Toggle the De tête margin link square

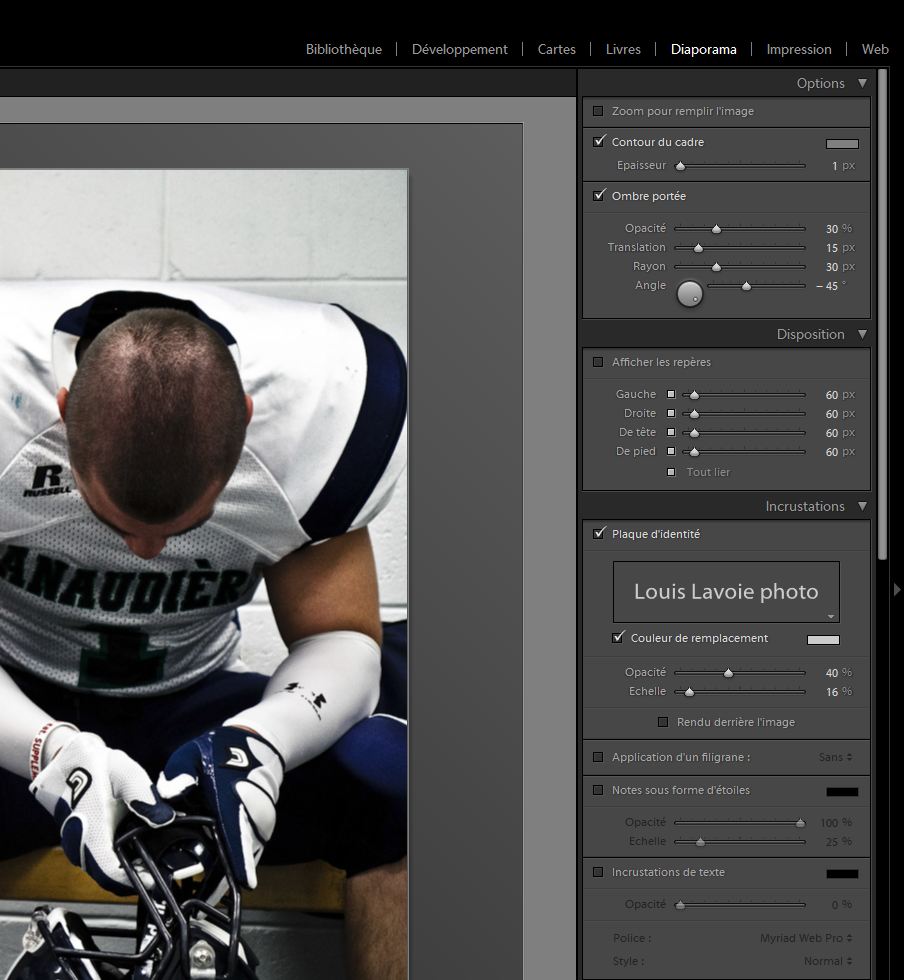(671, 433)
